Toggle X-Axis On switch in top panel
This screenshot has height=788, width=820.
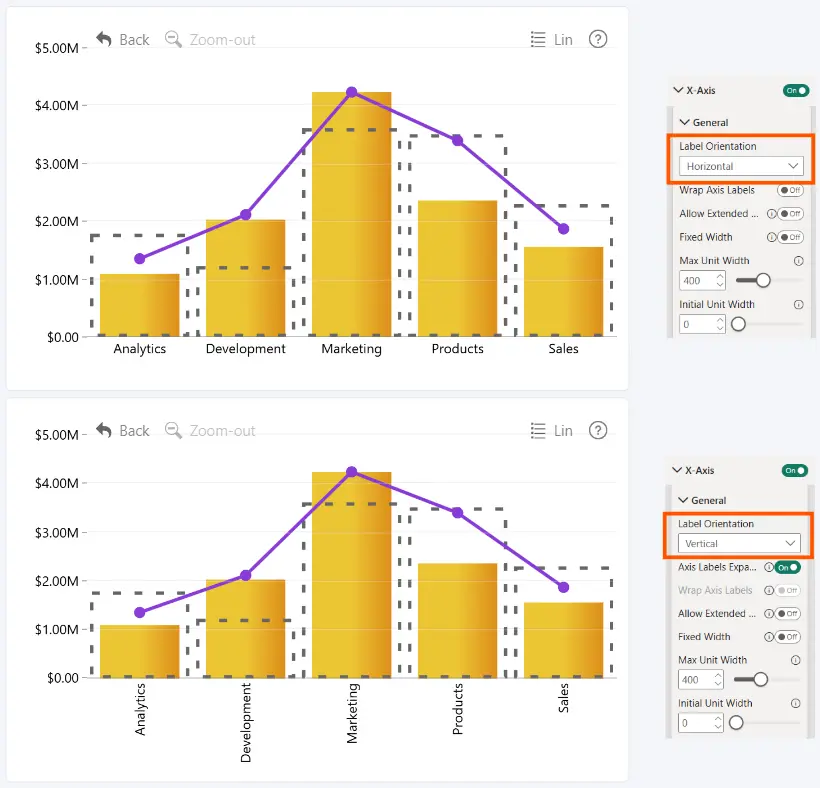(796, 90)
